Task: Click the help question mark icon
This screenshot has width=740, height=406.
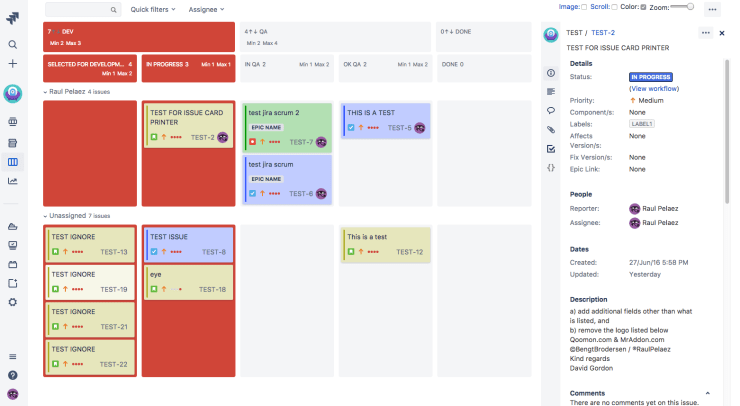Action: 13,375
